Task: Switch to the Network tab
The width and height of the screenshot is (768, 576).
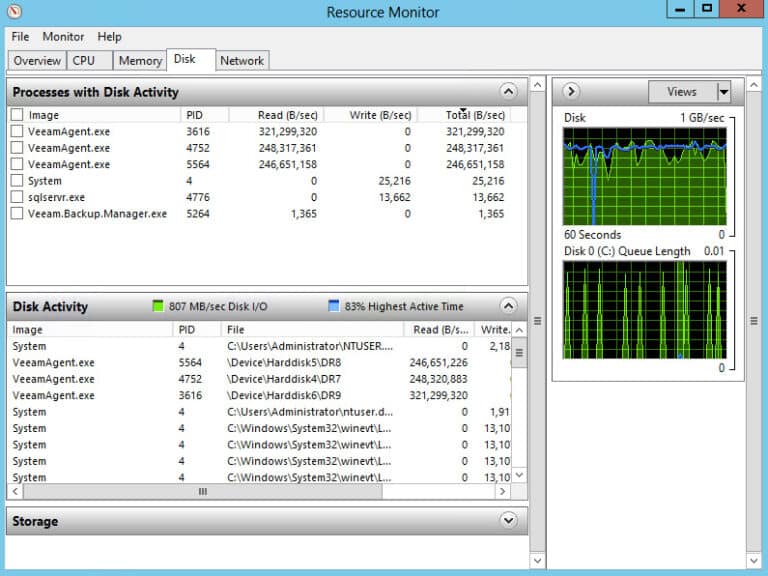Action: 242,61
